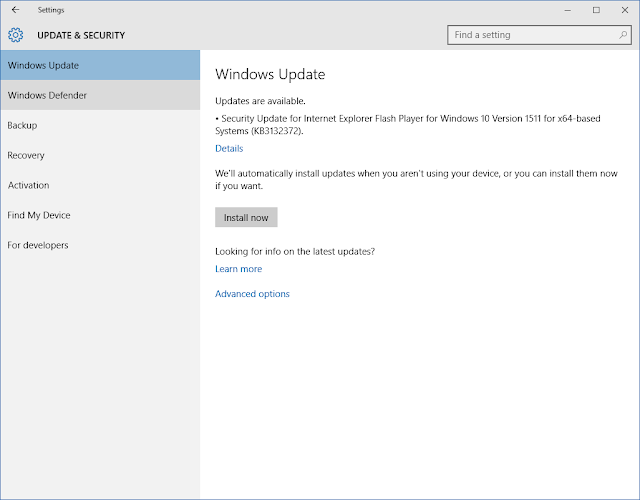This screenshot has height=500, width=640.
Task: Focus the Find a setting field
Action: [539, 35]
